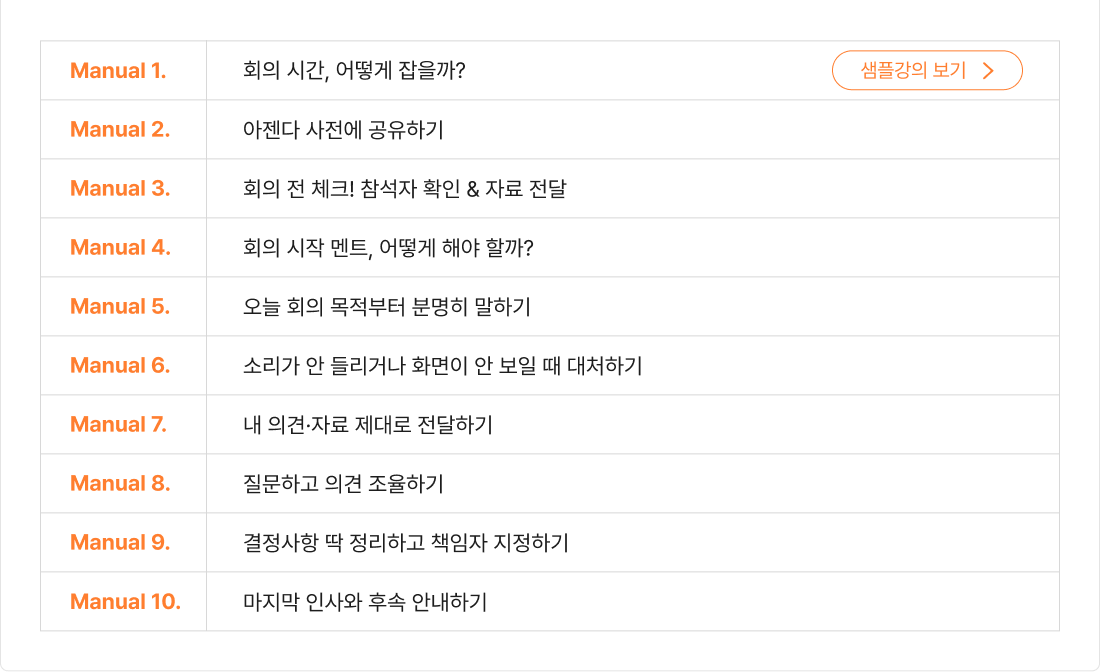Select the Manual 6. label

coord(120,365)
